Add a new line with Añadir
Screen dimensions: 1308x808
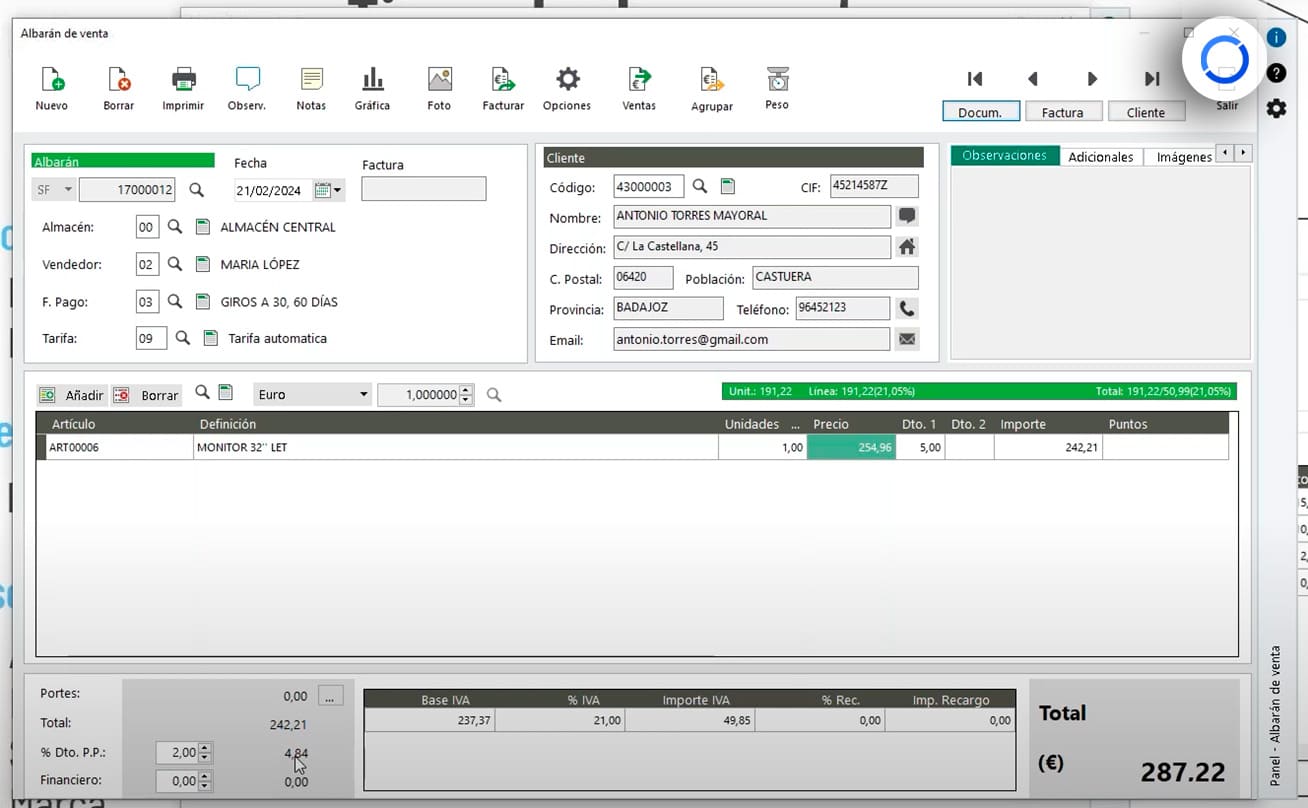(x=71, y=394)
